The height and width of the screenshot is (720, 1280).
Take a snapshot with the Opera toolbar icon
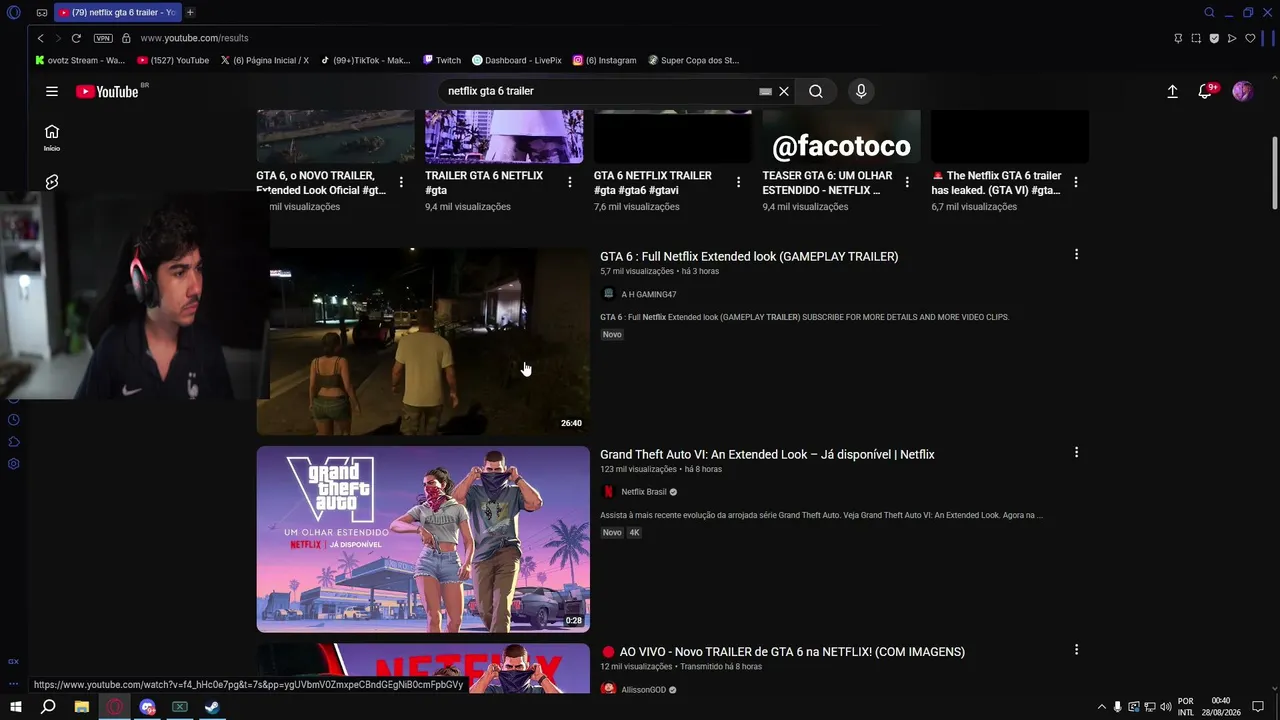tap(1196, 38)
